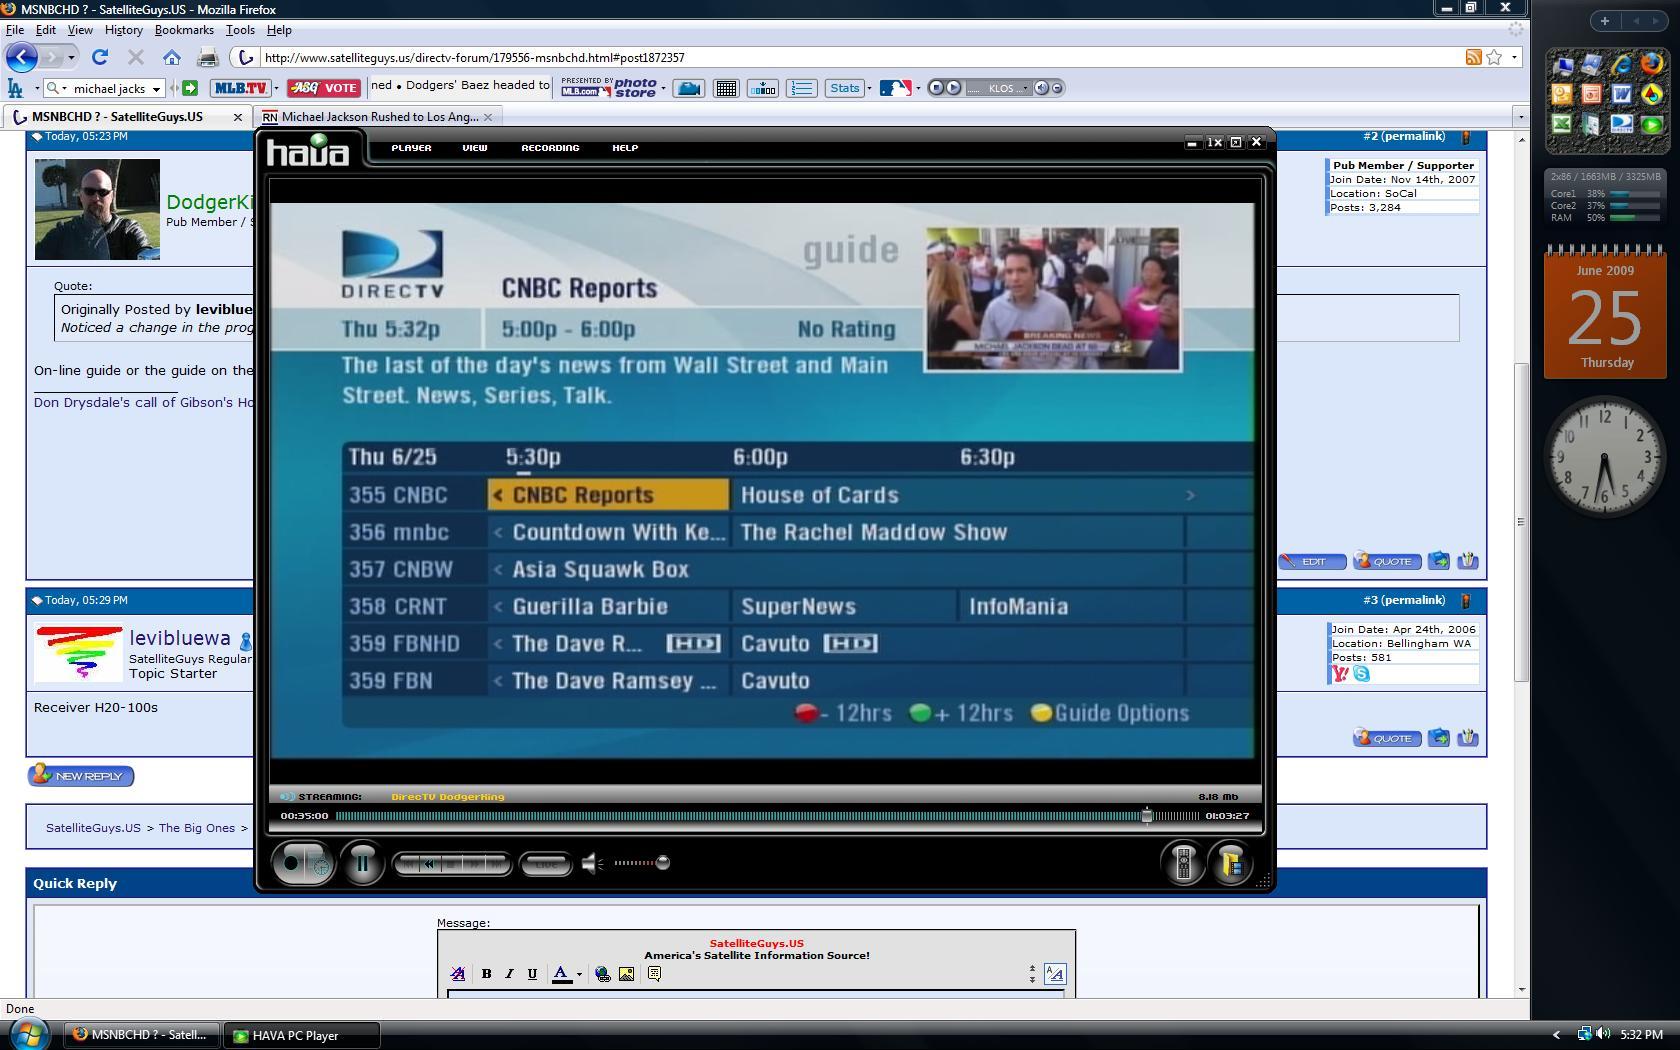The width and height of the screenshot is (1680, 1050).
Task: Jump to live with the Live button
Action: click(546, 864)
